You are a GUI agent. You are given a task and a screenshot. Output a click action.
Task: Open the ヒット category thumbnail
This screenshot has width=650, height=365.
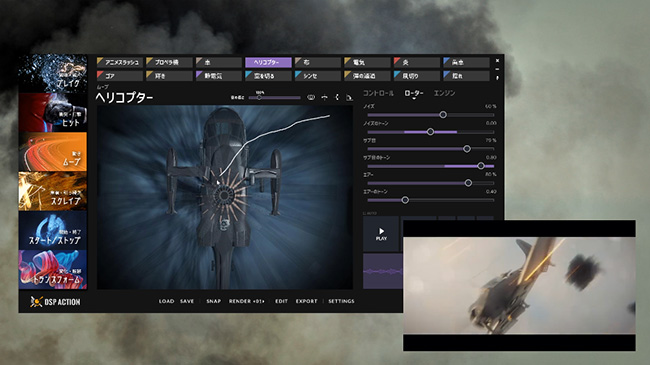pos(53,112)
